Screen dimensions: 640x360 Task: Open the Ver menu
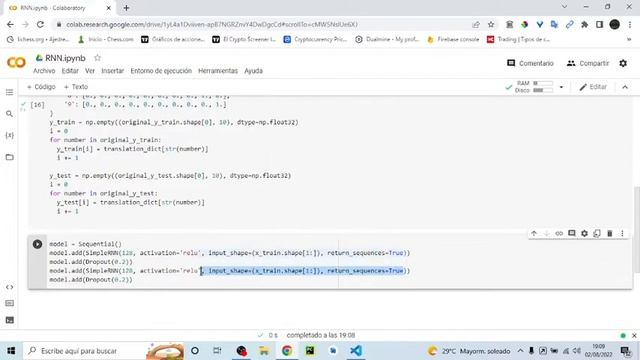click(x=90, y=71)
